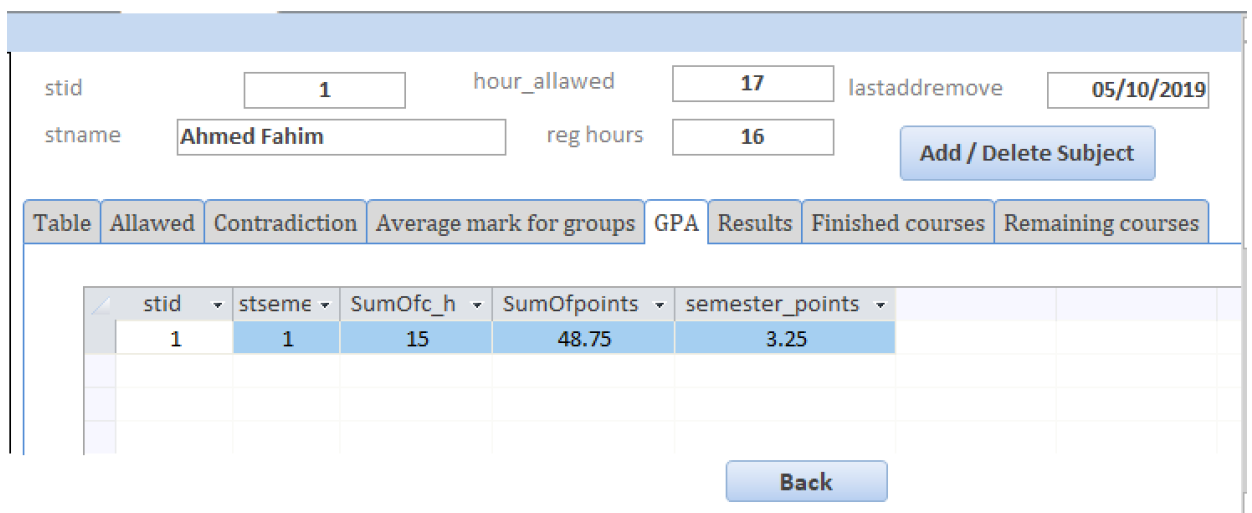Click the hour_allowed field showing 17
The image size is (1252, 513).
[x=753, y=84]
